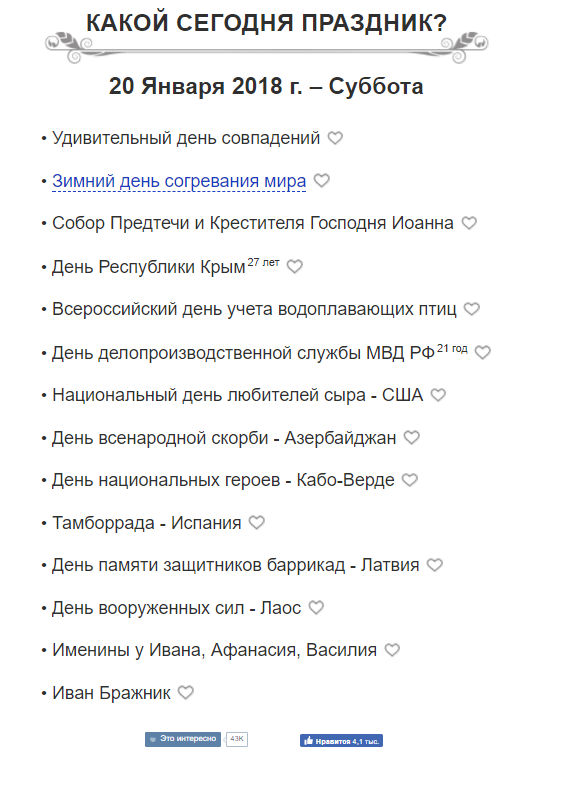The width and height of the screenshot is (573, 808).
Task: Open the Зимний день согревания мира link
Action: pyautogui.click(x=179, y=181)
